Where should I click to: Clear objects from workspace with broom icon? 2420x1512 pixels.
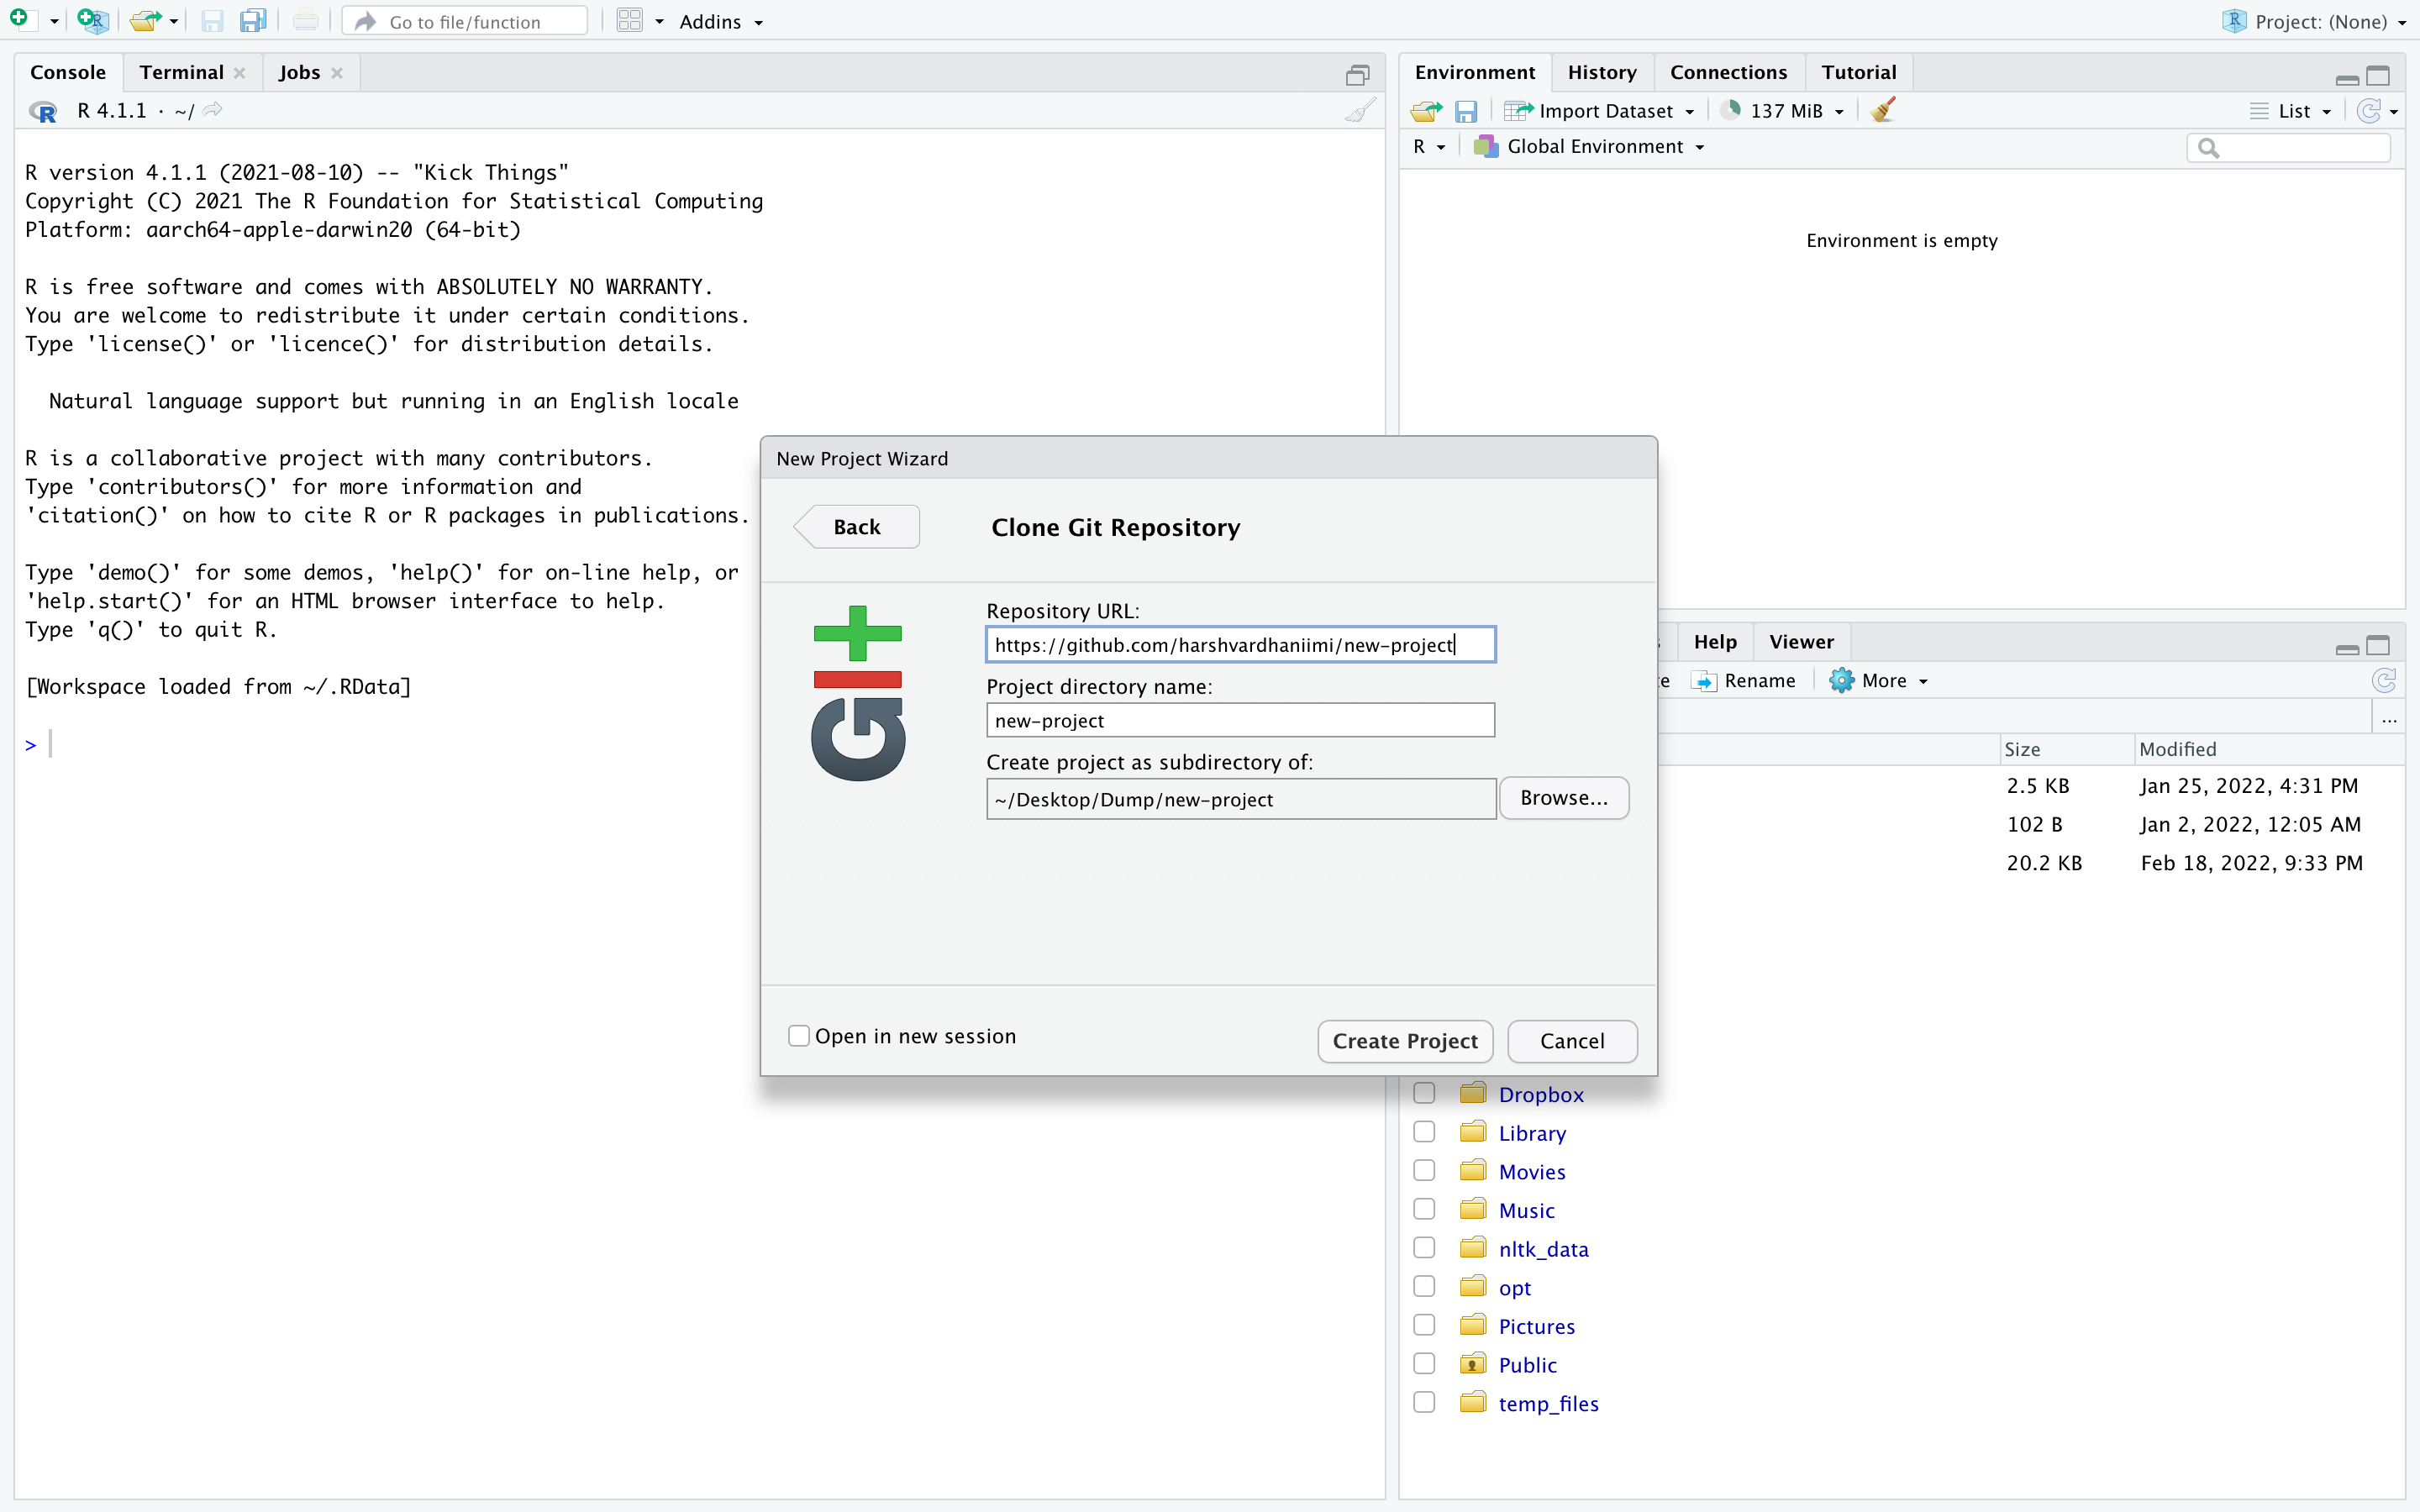[x=1882, y=110]
